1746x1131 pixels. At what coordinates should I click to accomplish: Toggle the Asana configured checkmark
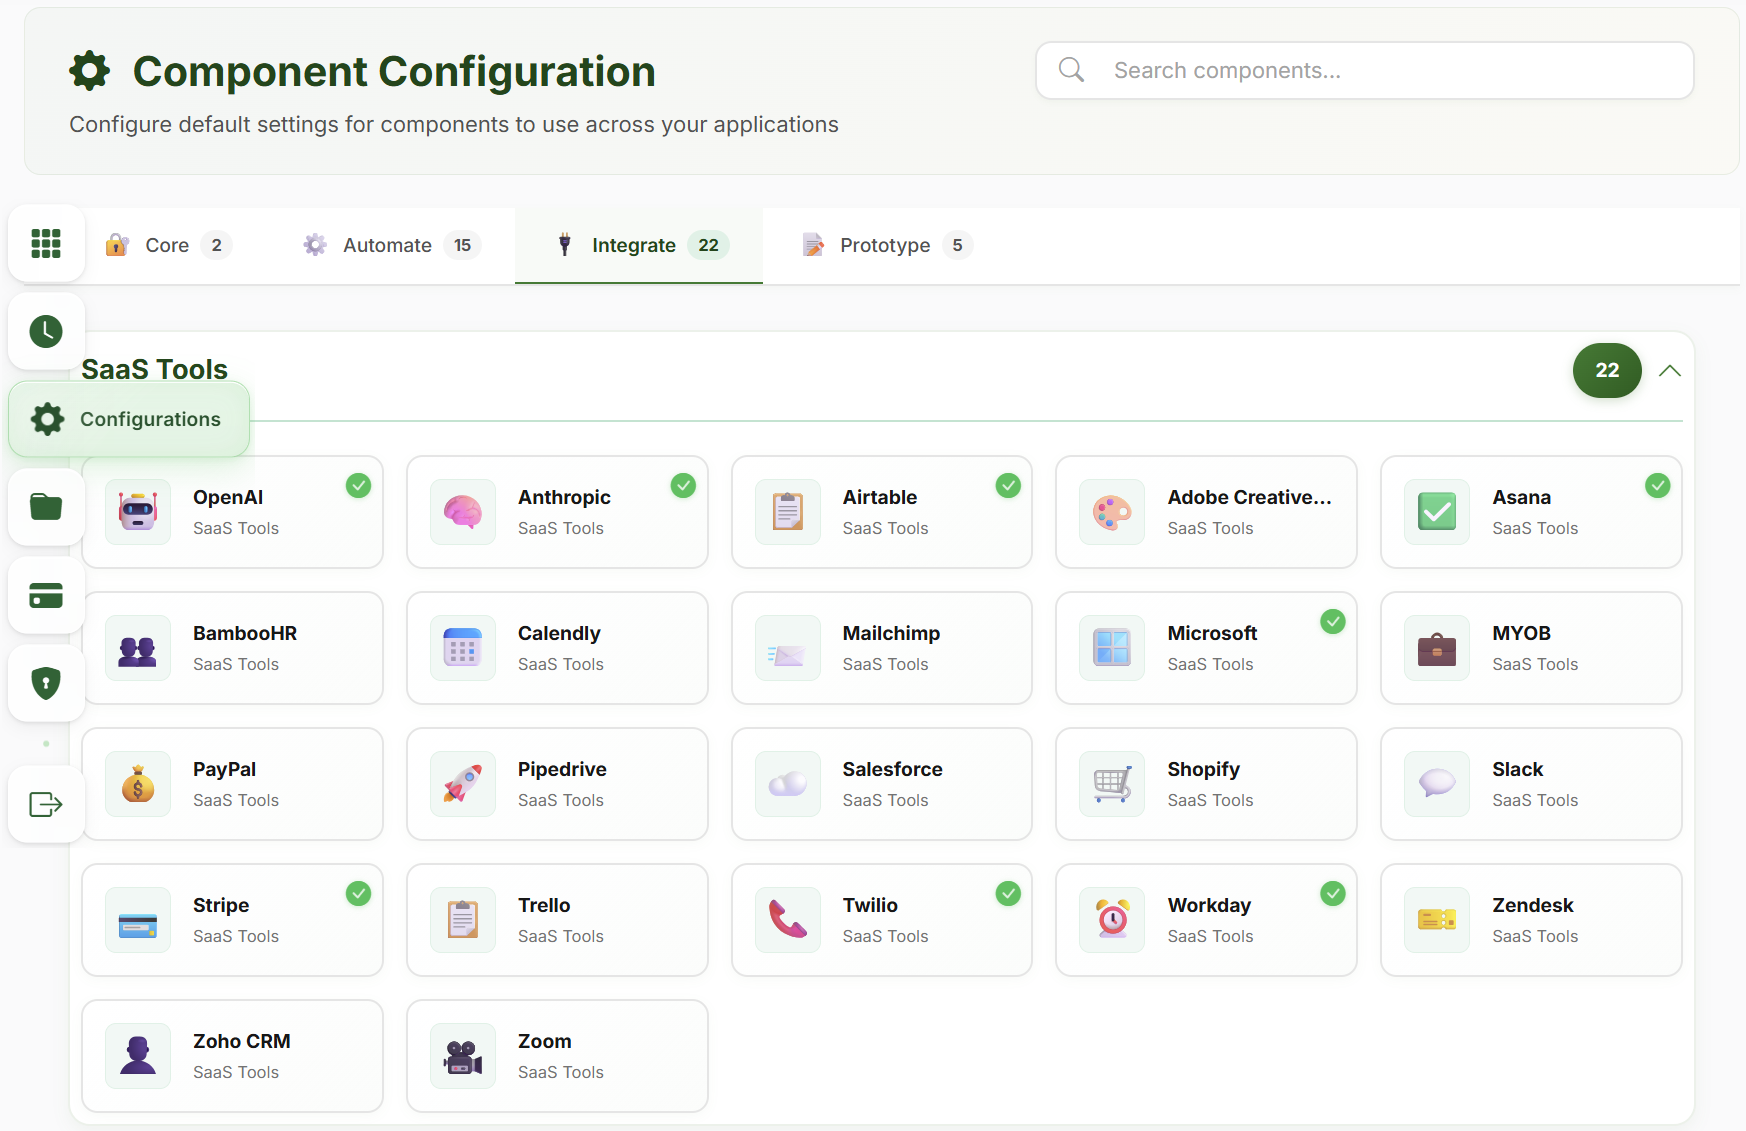pos(1657,485)
